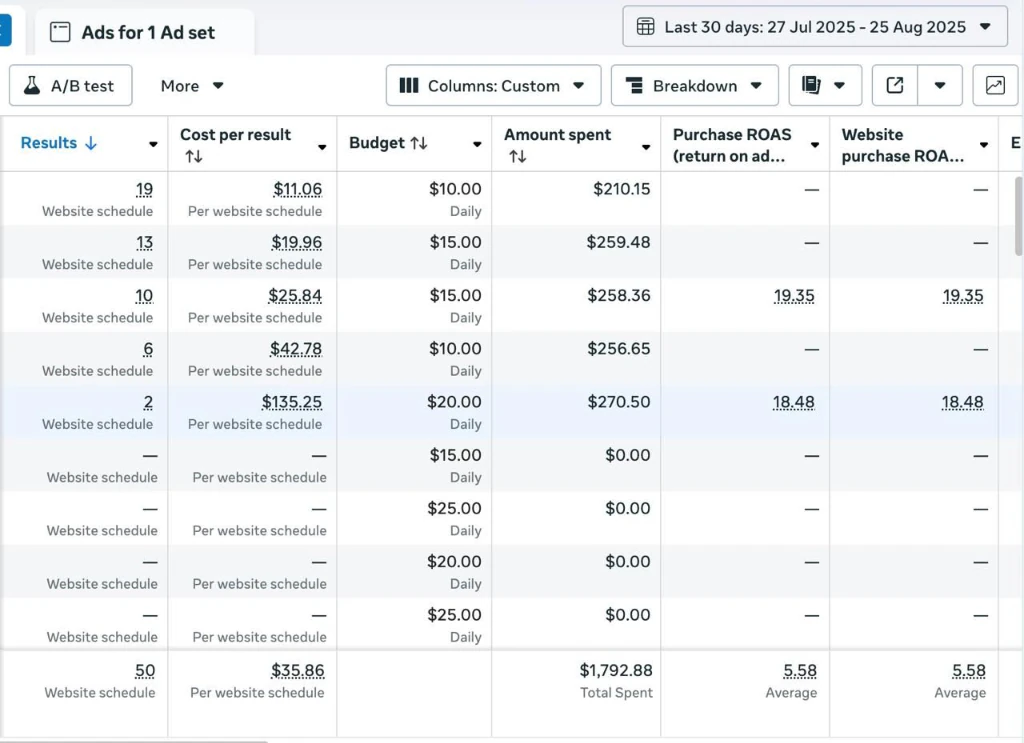Expand the export options arrow
Screen dimensions: 1024x743
pyautogui.click(x=940, y=86)
